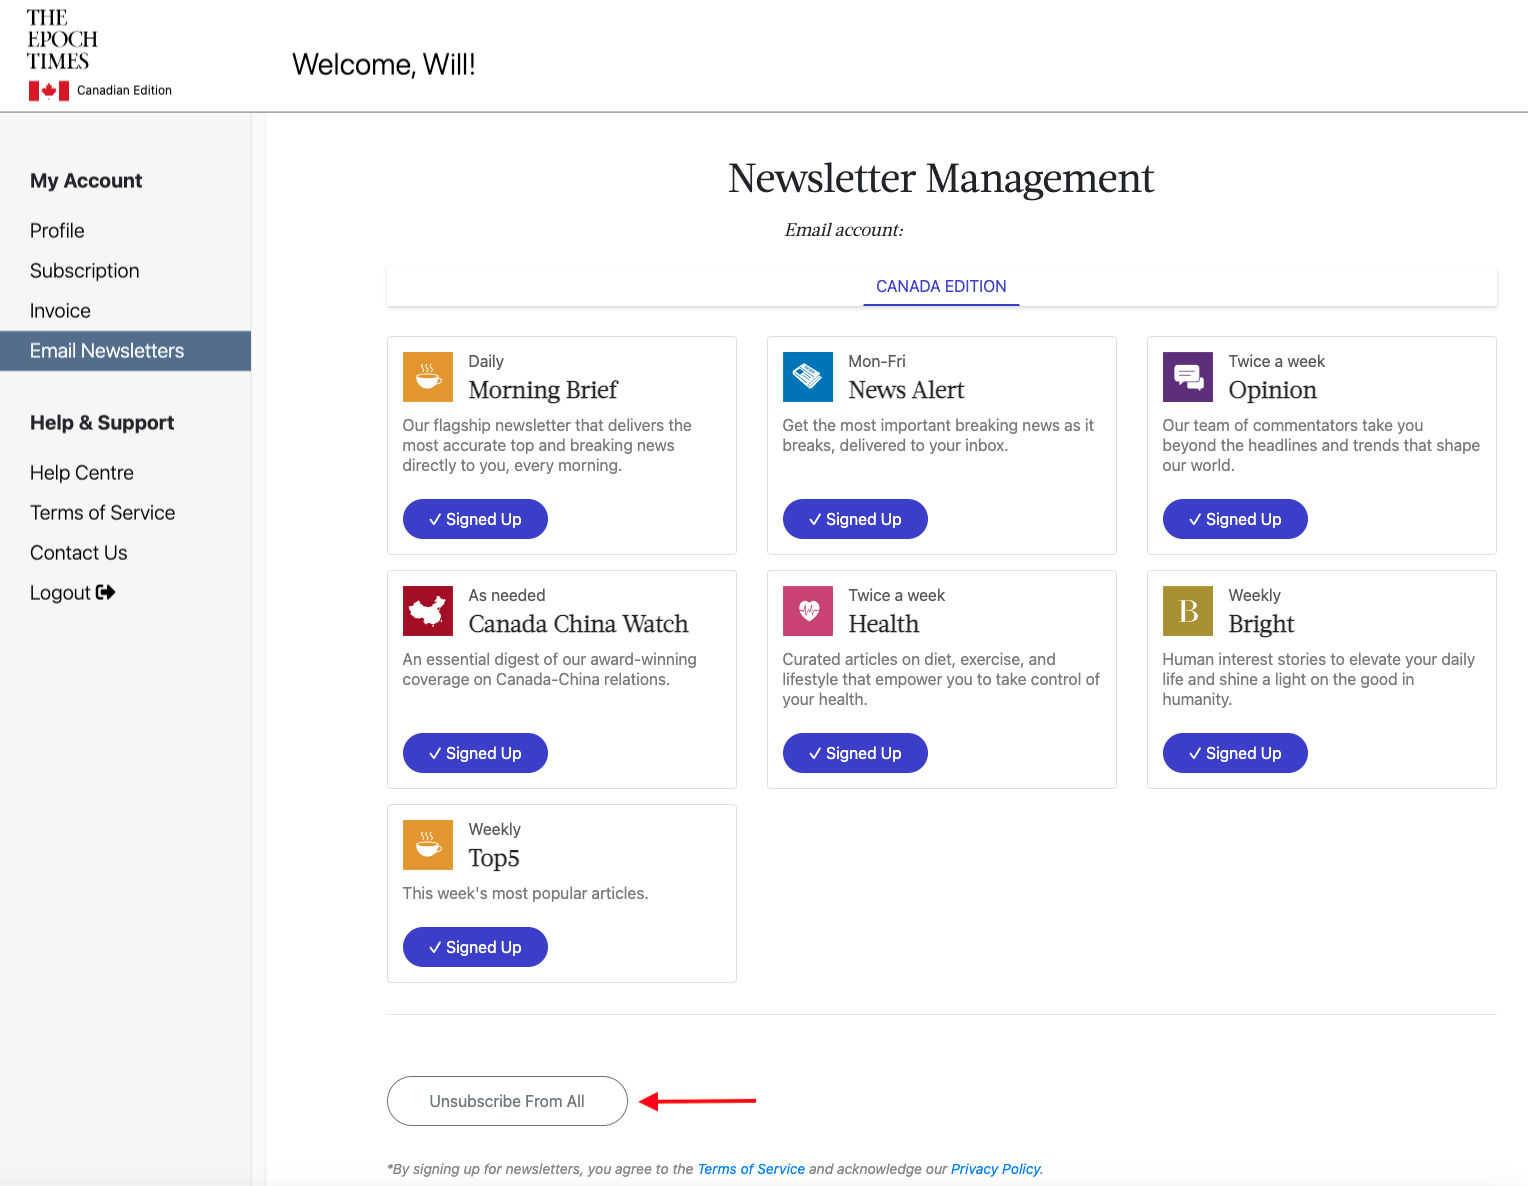This screenshot has width=1528, height=1186.
Task: Click the News Alert newspaper icon
Action: tap(808, 377)
